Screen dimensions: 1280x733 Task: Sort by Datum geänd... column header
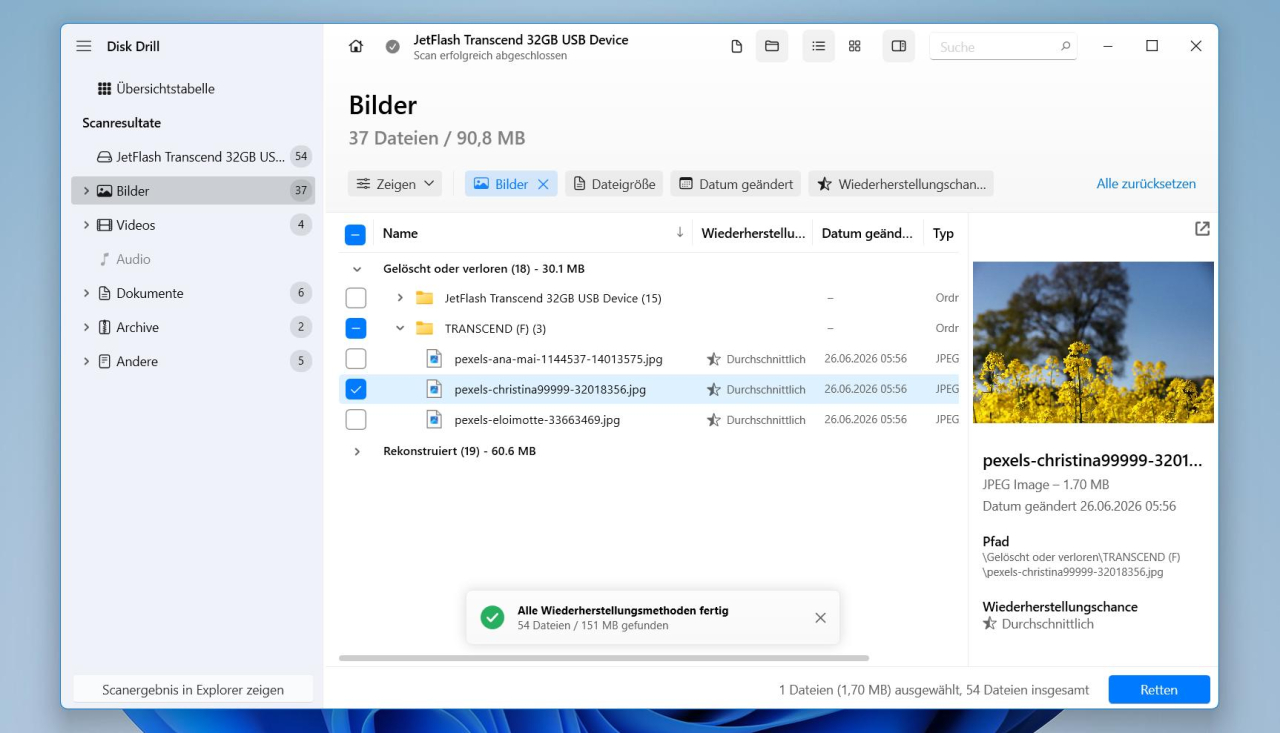coord(867,233)
